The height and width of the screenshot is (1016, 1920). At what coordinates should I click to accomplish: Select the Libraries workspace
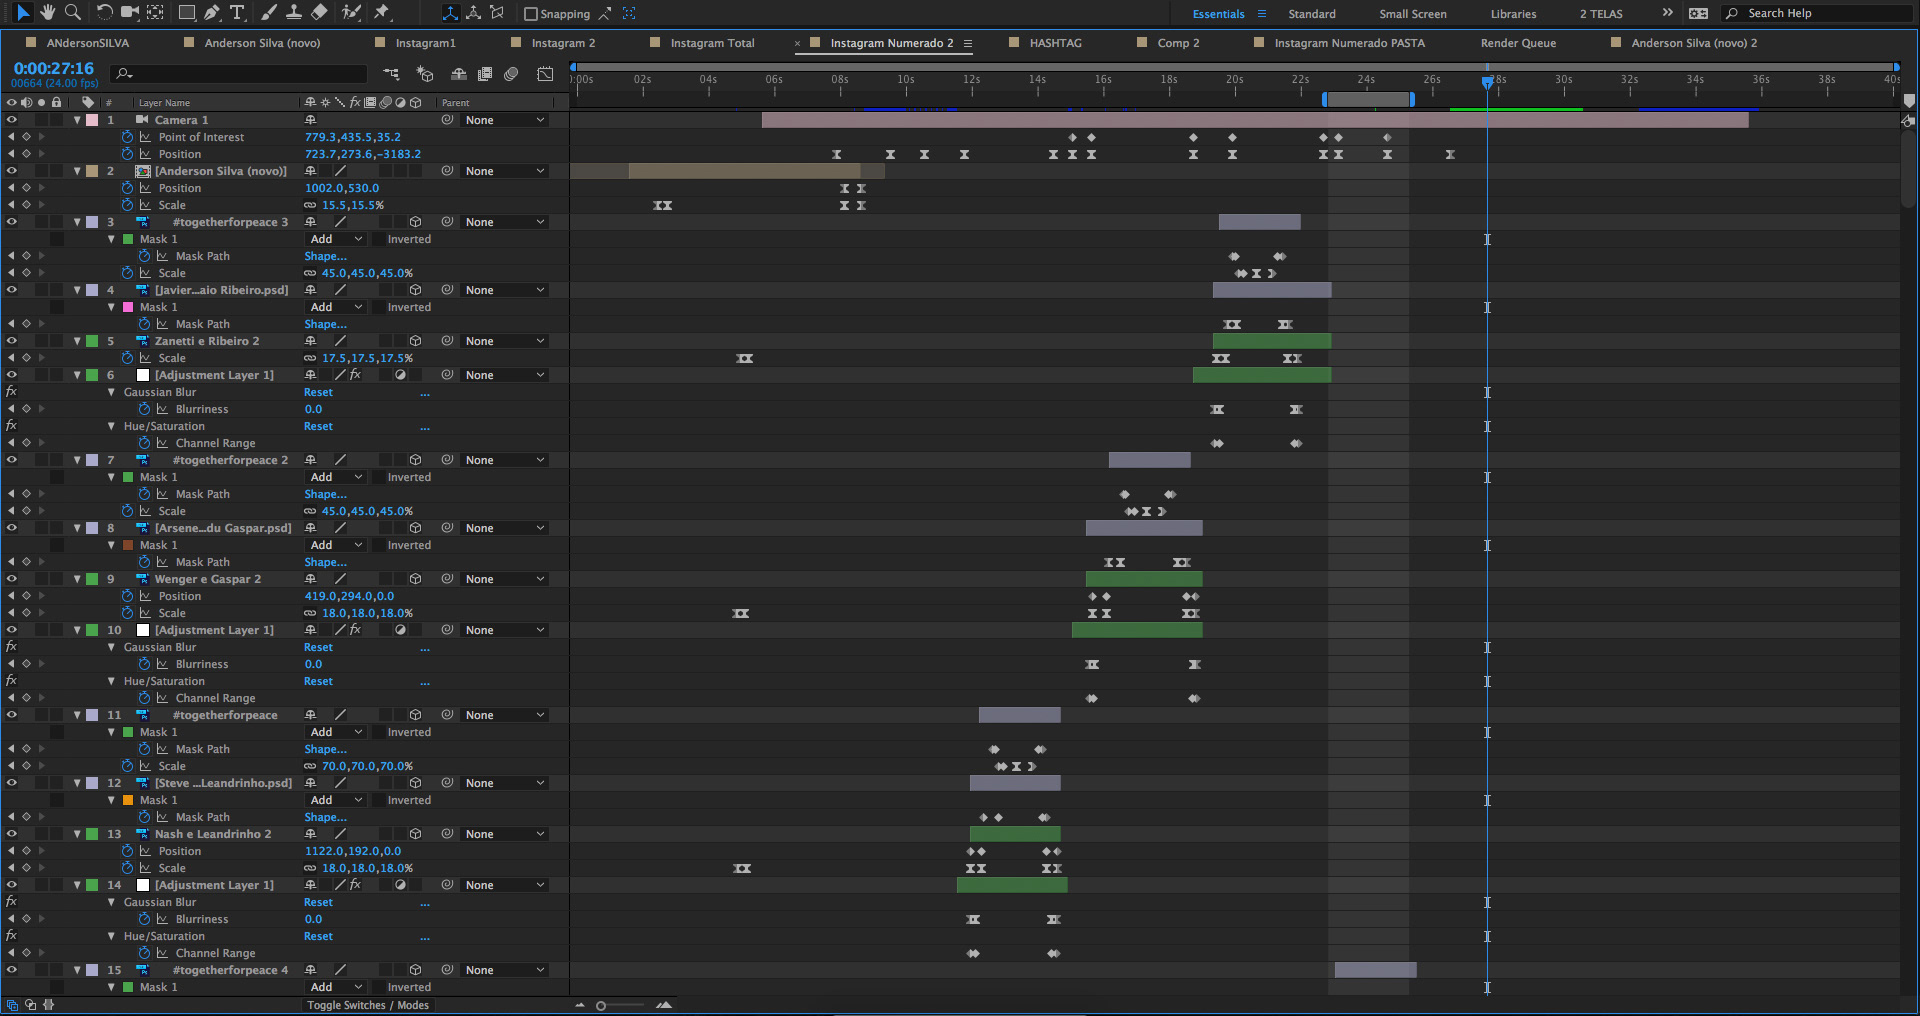click(x=1513, y=14)
